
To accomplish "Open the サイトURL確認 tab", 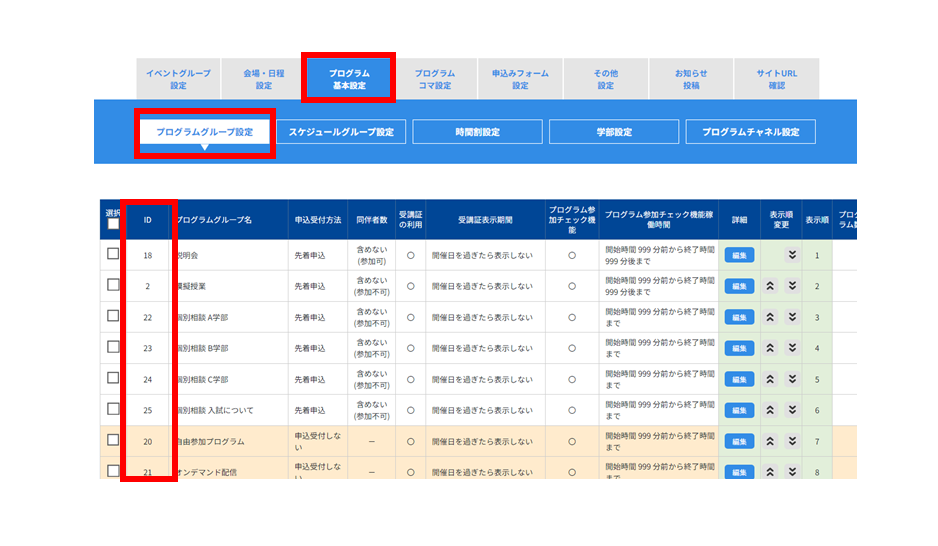I will (x=776, y=78).
